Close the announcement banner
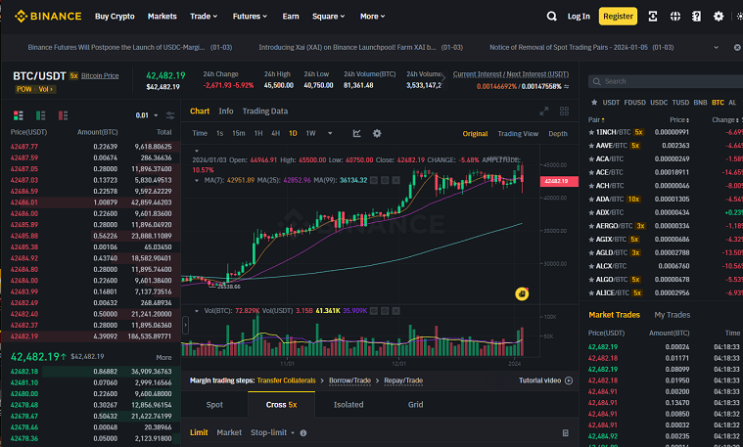 pyautogui.click(x=737, y=47)
